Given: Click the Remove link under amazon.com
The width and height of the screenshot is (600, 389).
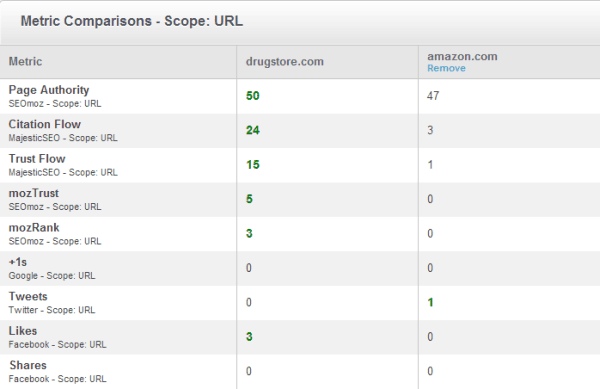Looking at the screenshot, I should pyautogui.click(x=446, y=68).
